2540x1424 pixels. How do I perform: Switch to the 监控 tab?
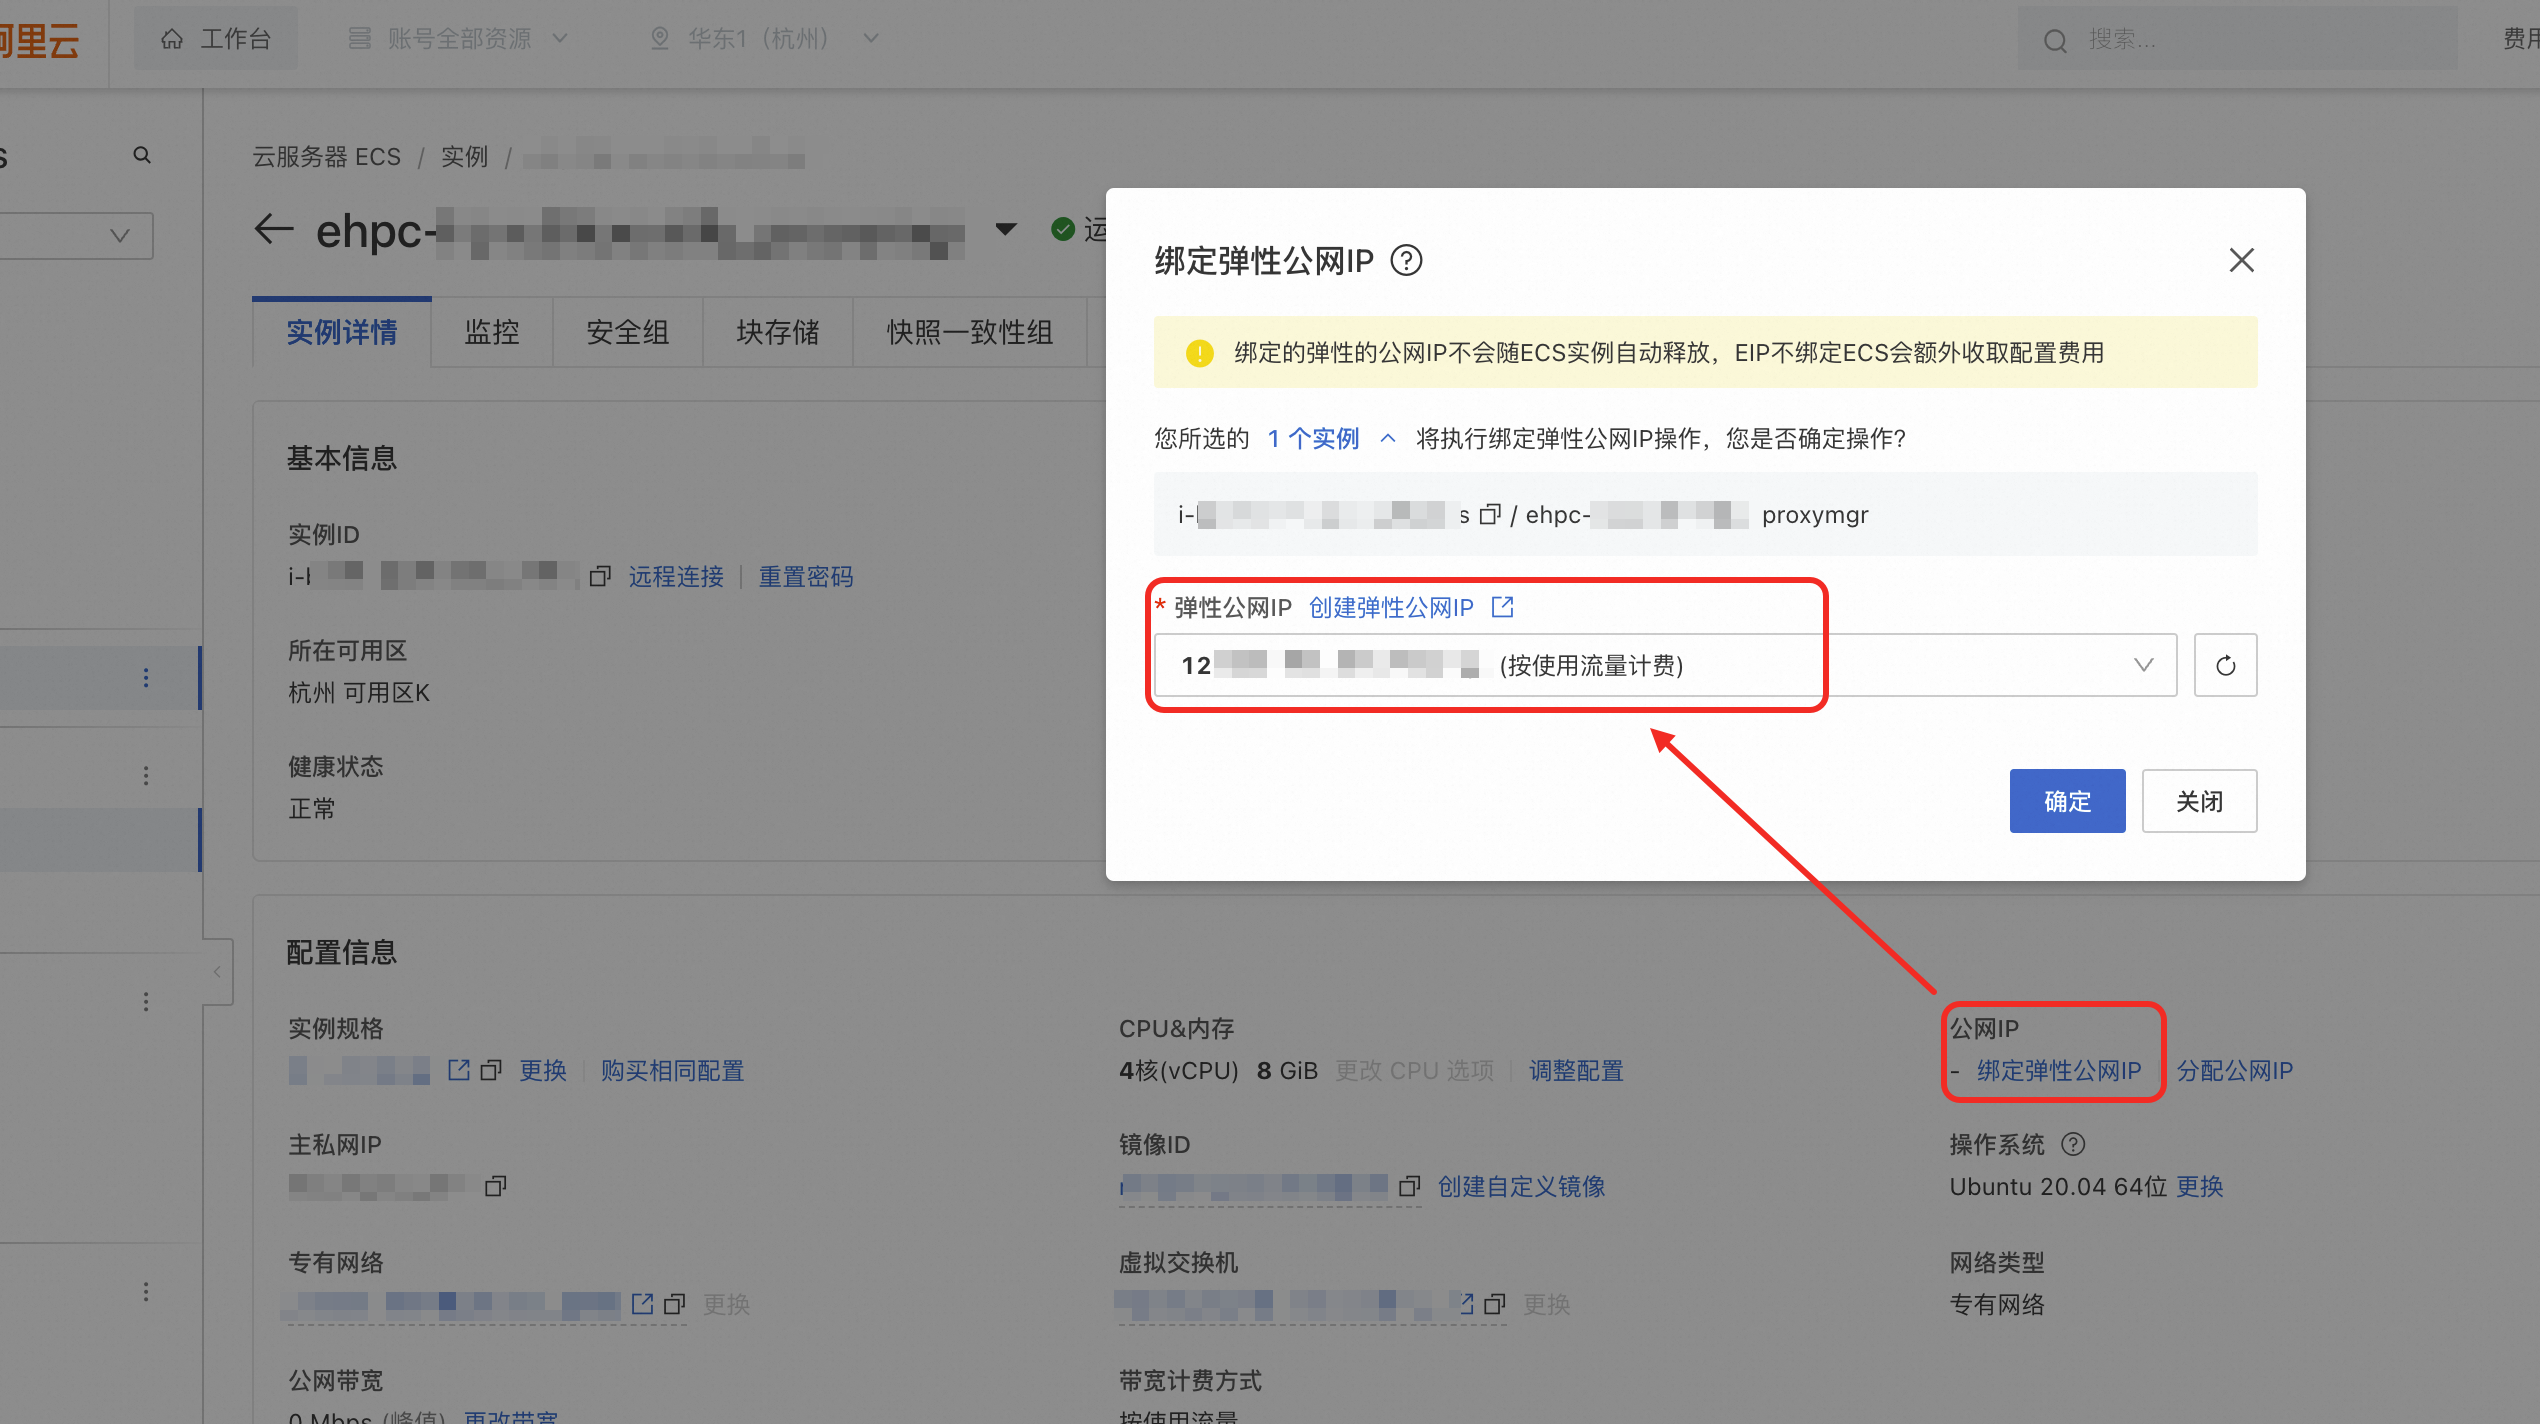tap(491, 332)
